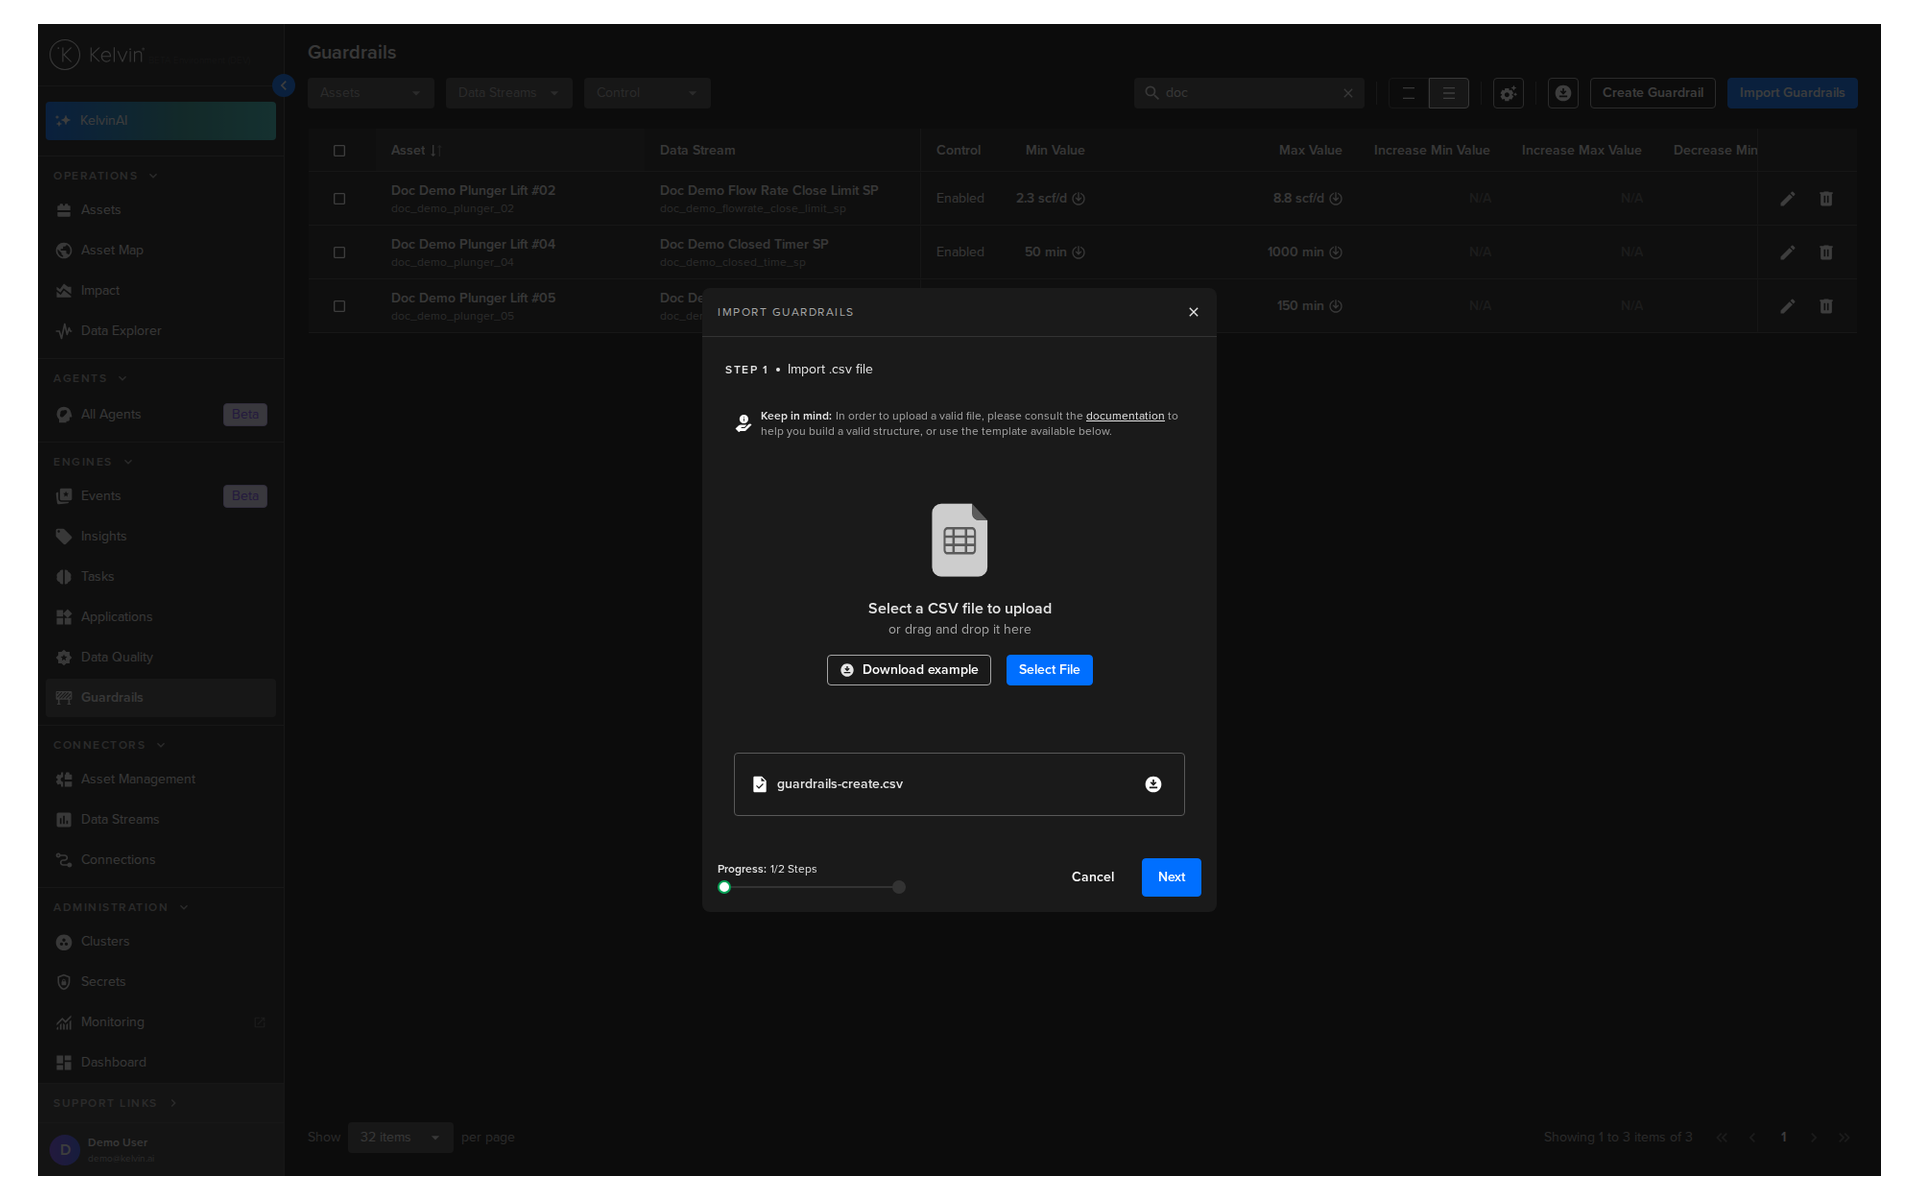Viewport: 1920px width, 1200px height.
Task: Open the Data Streams filter dropdown
Action: pos(509,93)
